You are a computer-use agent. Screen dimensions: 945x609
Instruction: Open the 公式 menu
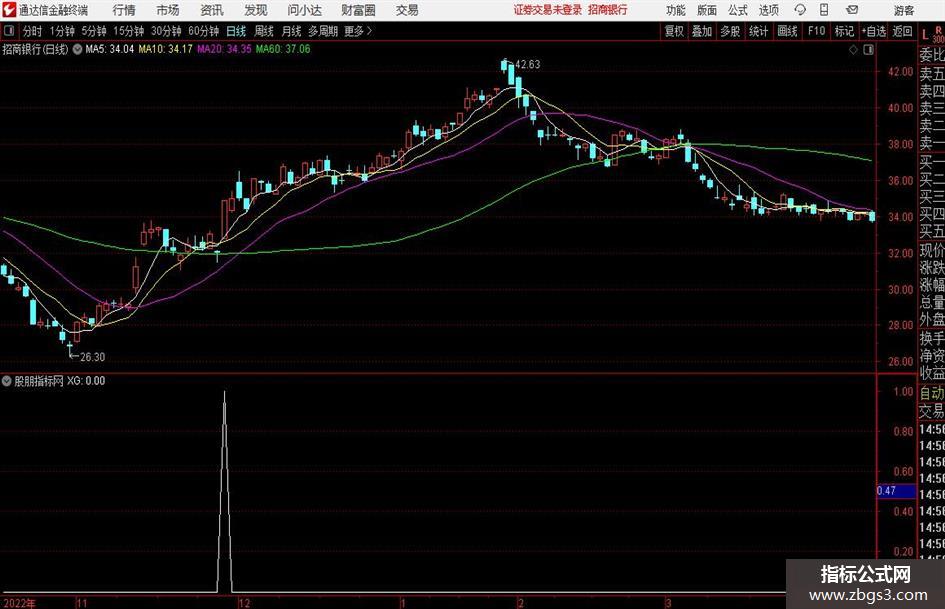(x=738, y=10)
